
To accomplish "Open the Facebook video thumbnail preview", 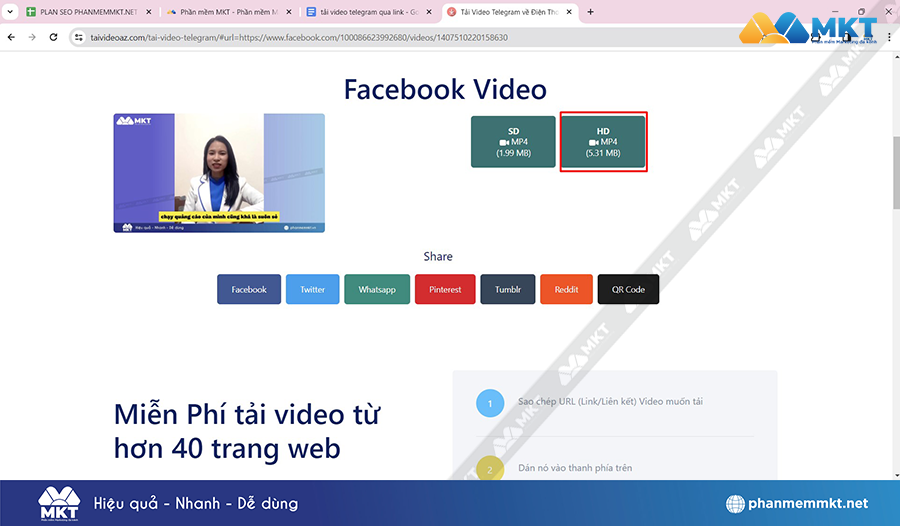I will [219, 173].
